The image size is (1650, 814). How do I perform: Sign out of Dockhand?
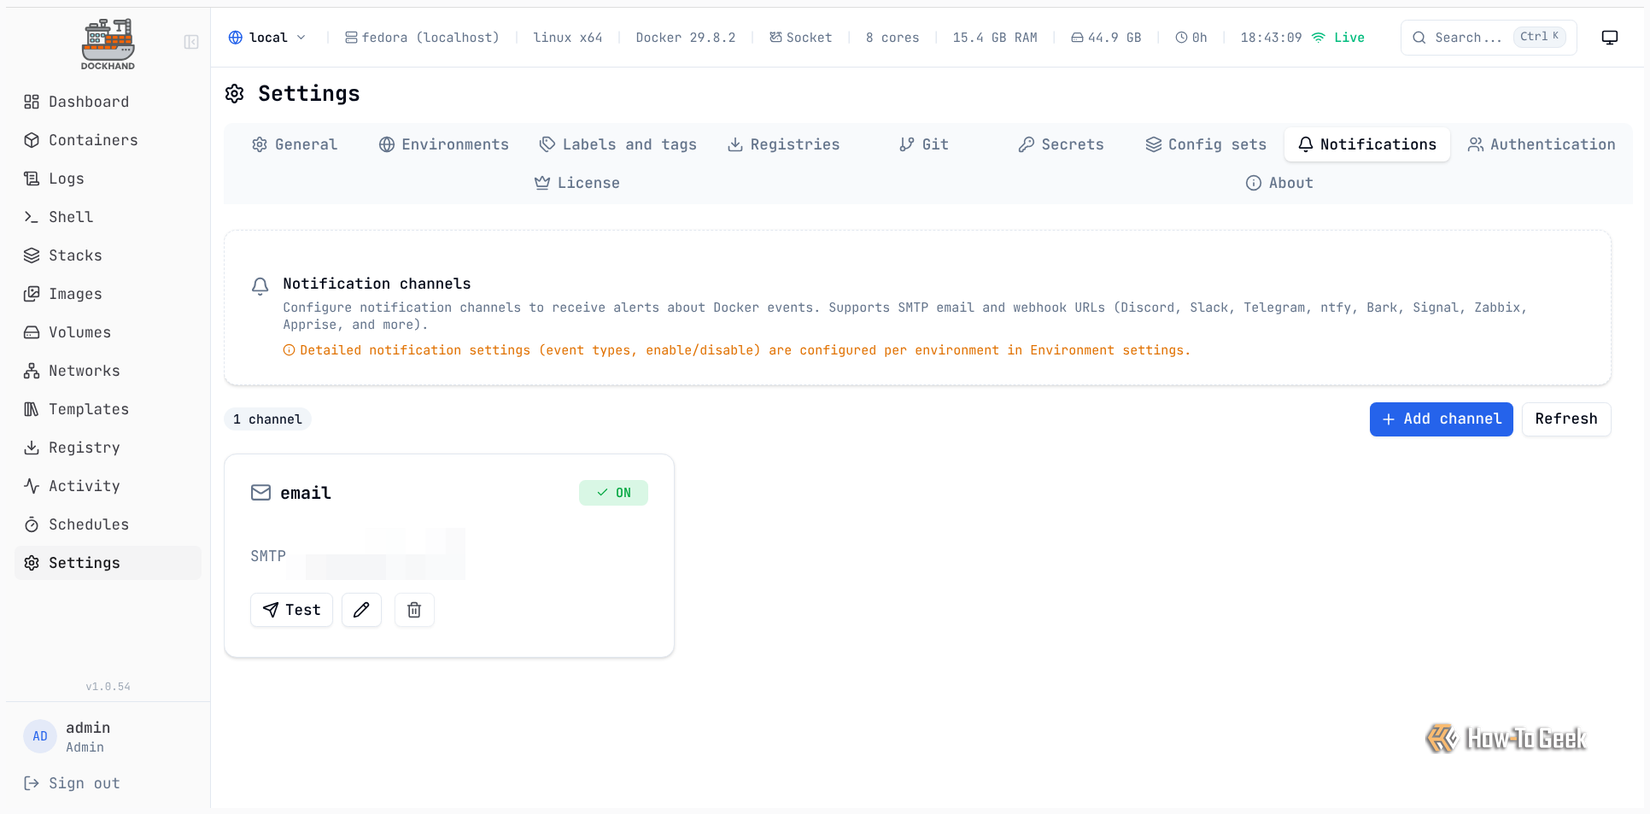(72, 784)
